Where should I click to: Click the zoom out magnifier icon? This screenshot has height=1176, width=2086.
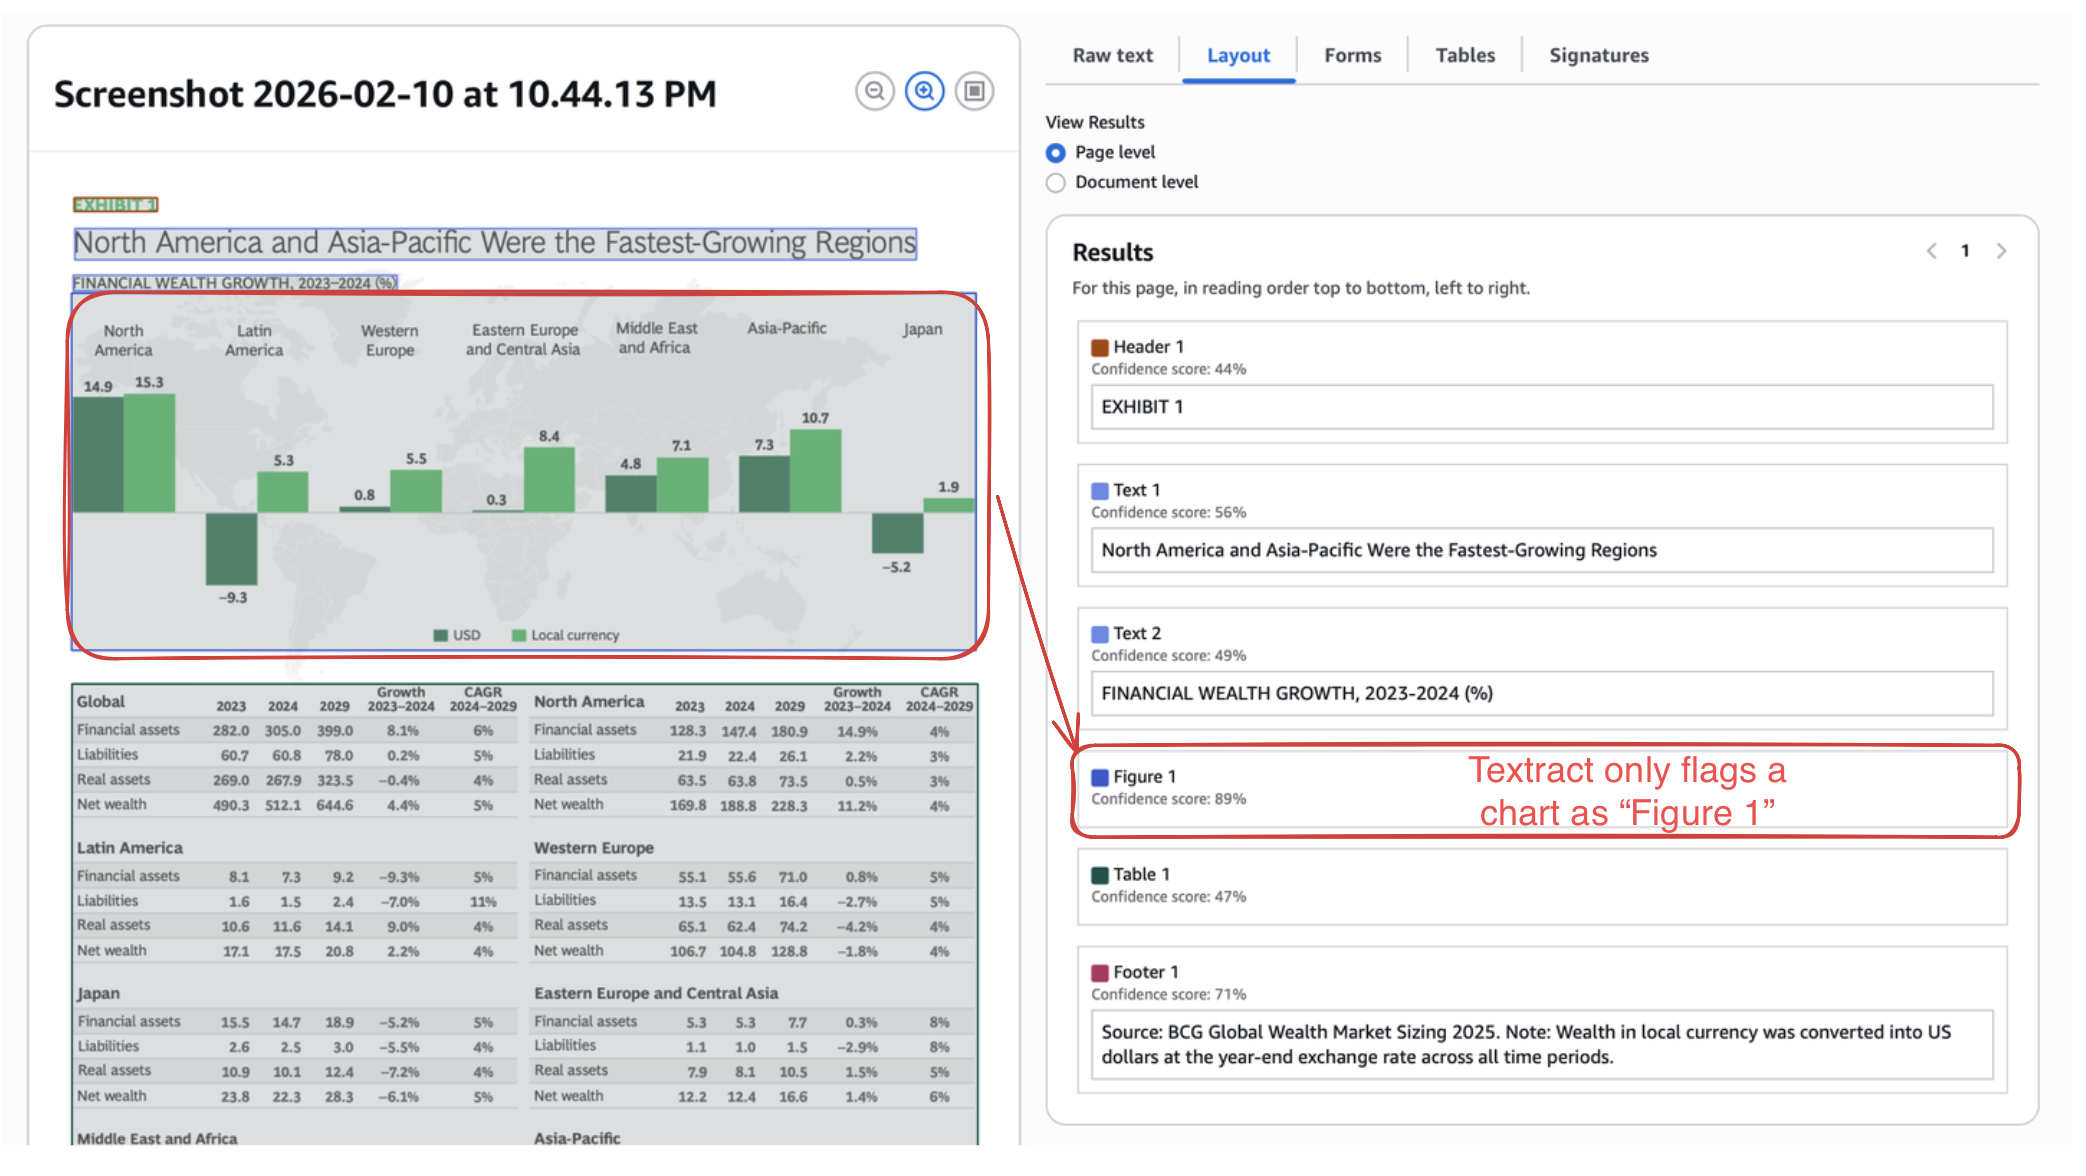pos(874,92)
